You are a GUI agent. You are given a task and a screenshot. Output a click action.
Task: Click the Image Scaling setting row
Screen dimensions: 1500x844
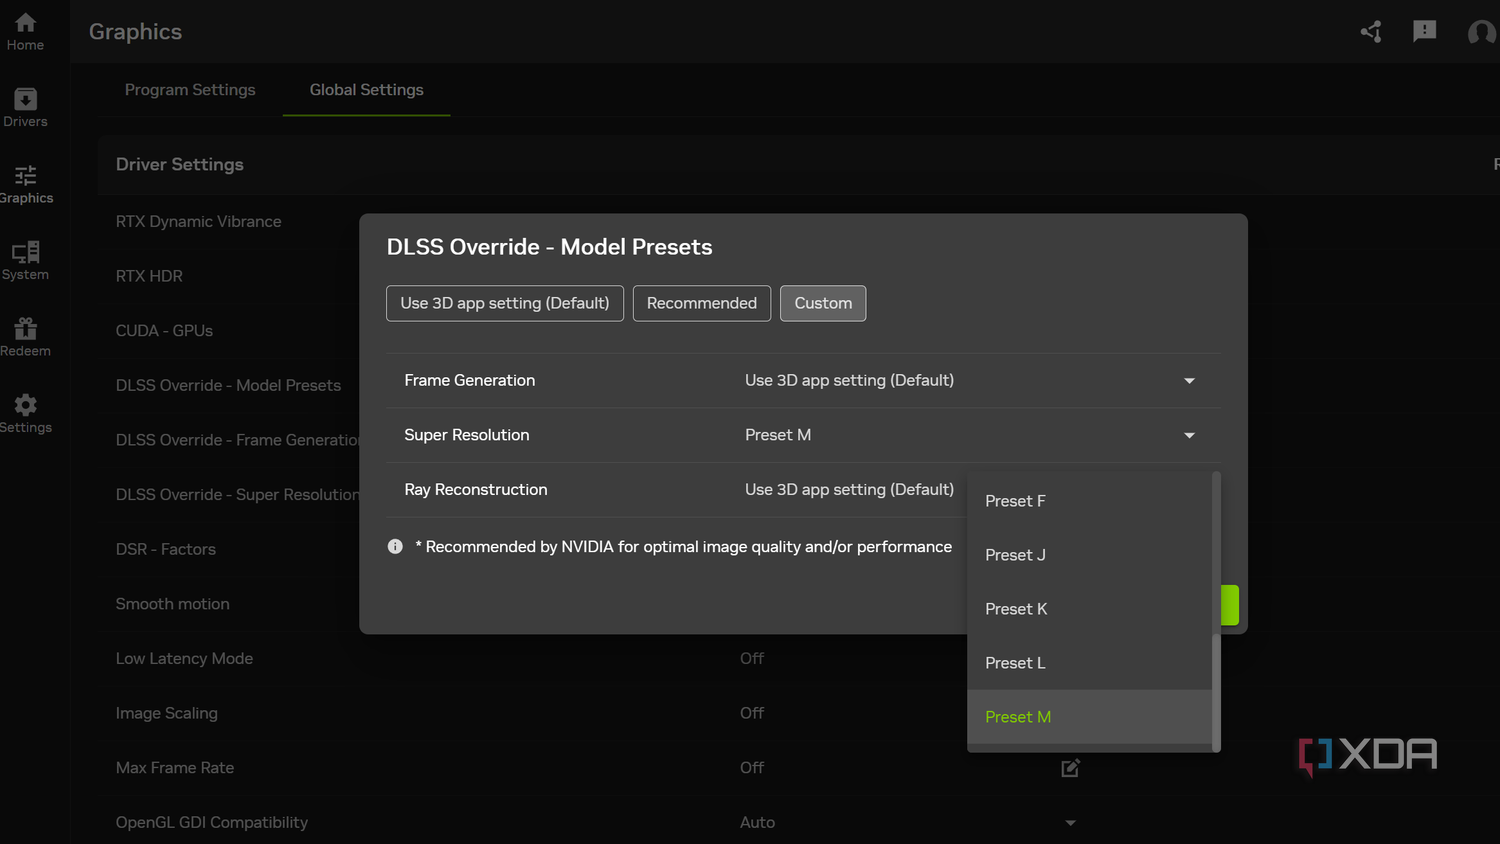coord(166,713)
